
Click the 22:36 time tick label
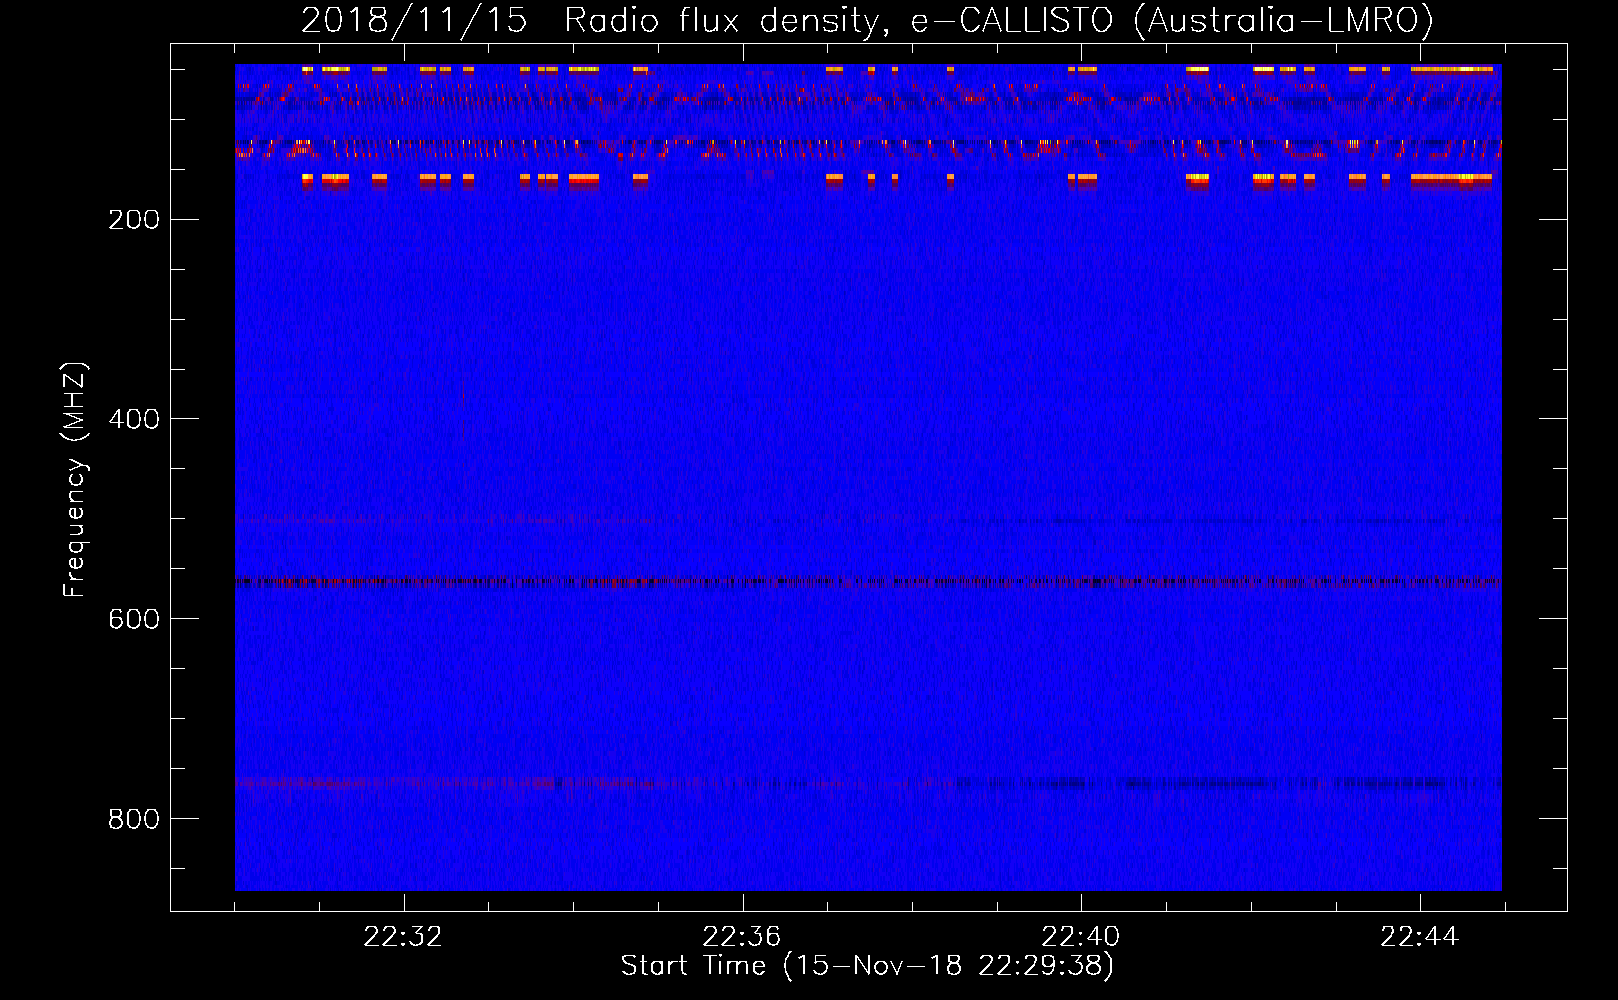[x=742, y=937]
